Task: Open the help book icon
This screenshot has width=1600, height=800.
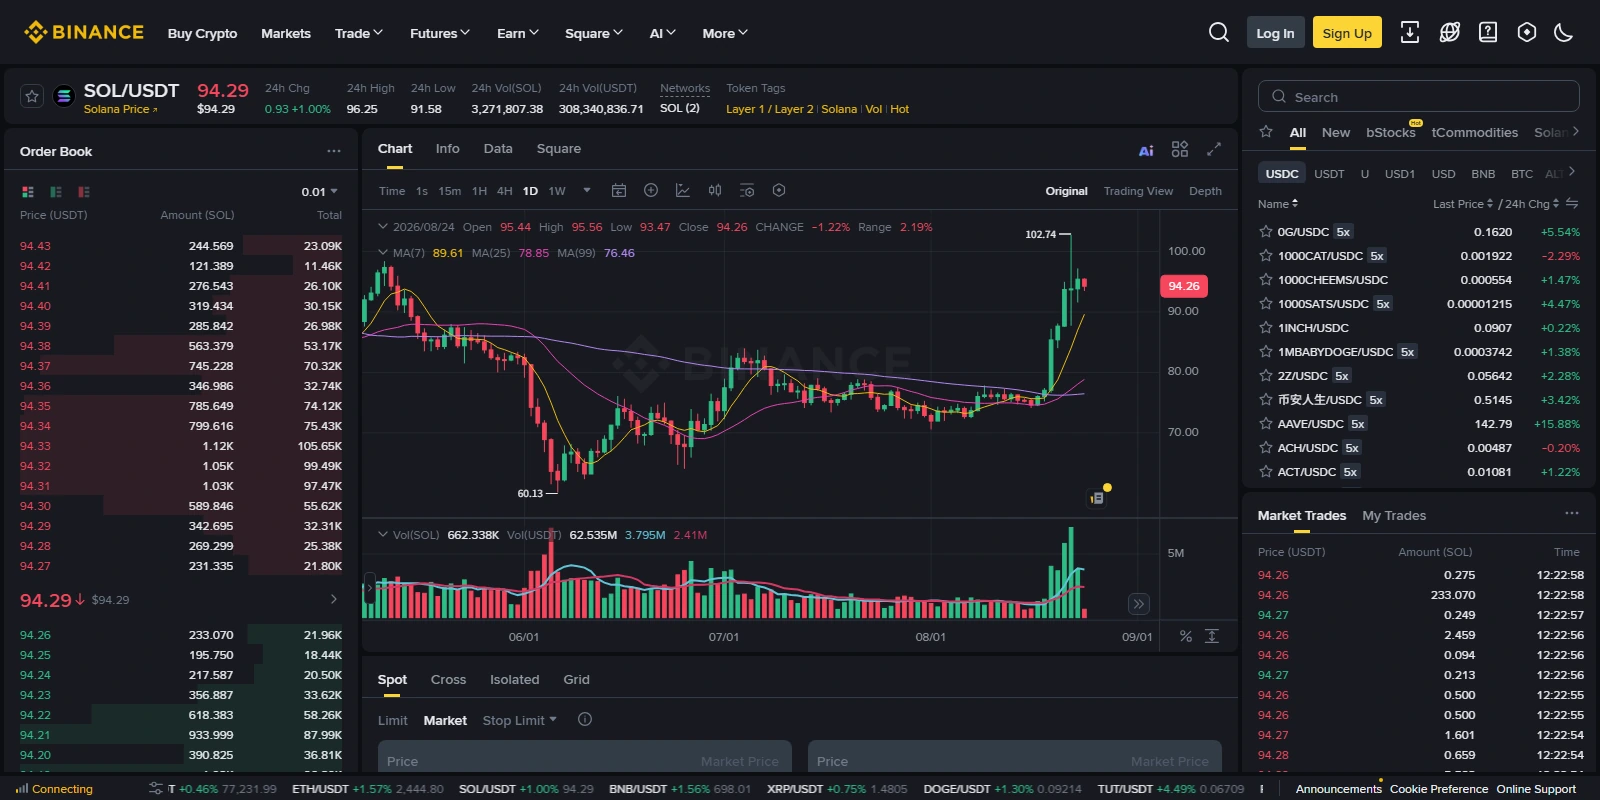Action: [x=1488, y=33]
